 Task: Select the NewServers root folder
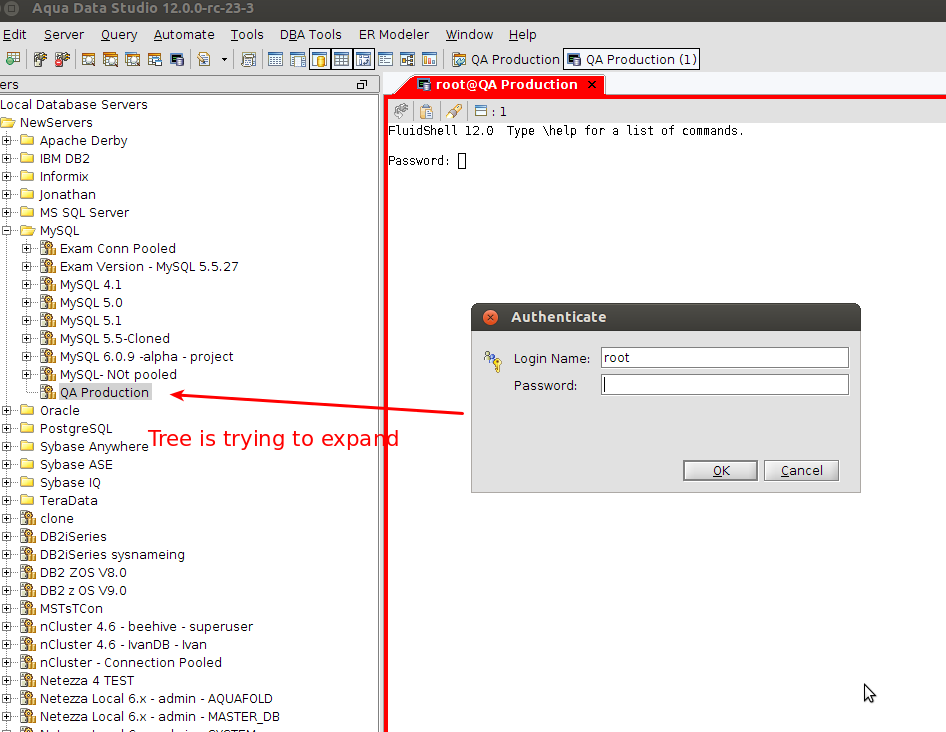pyautogui.click(x=56, y=123)
